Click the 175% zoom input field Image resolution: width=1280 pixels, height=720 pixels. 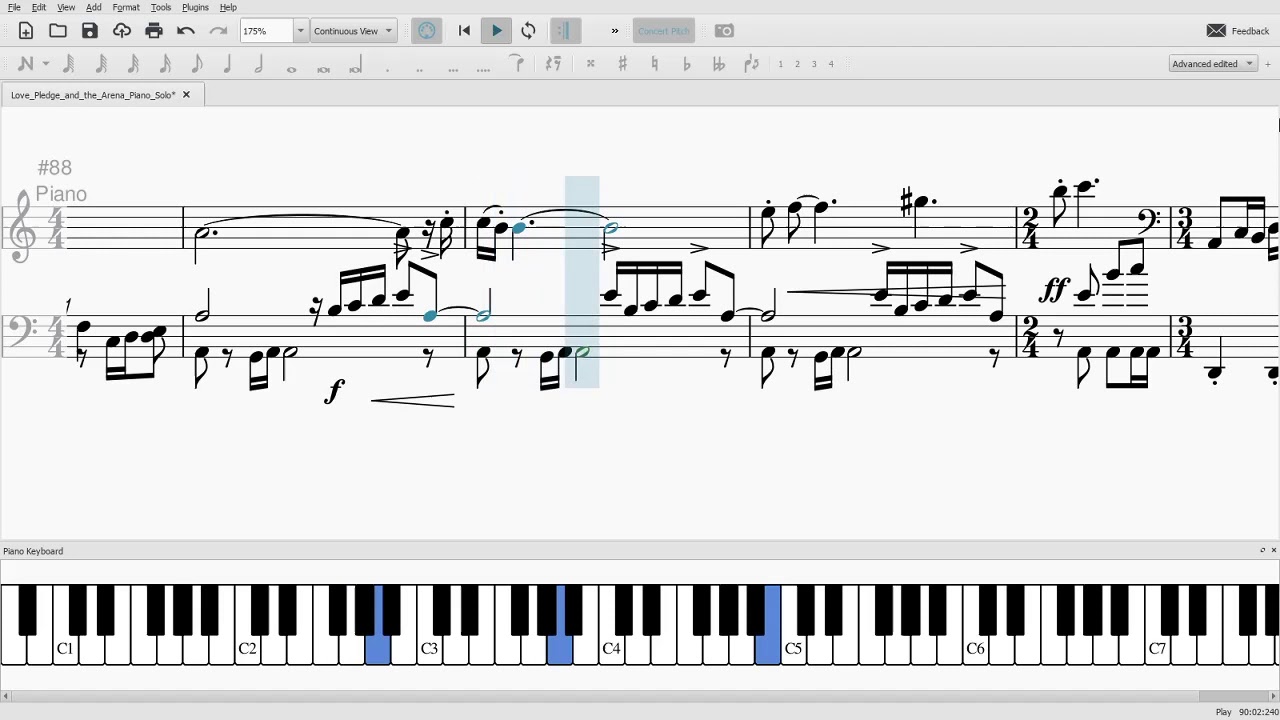pyautogui.click(x=266, y=31)
